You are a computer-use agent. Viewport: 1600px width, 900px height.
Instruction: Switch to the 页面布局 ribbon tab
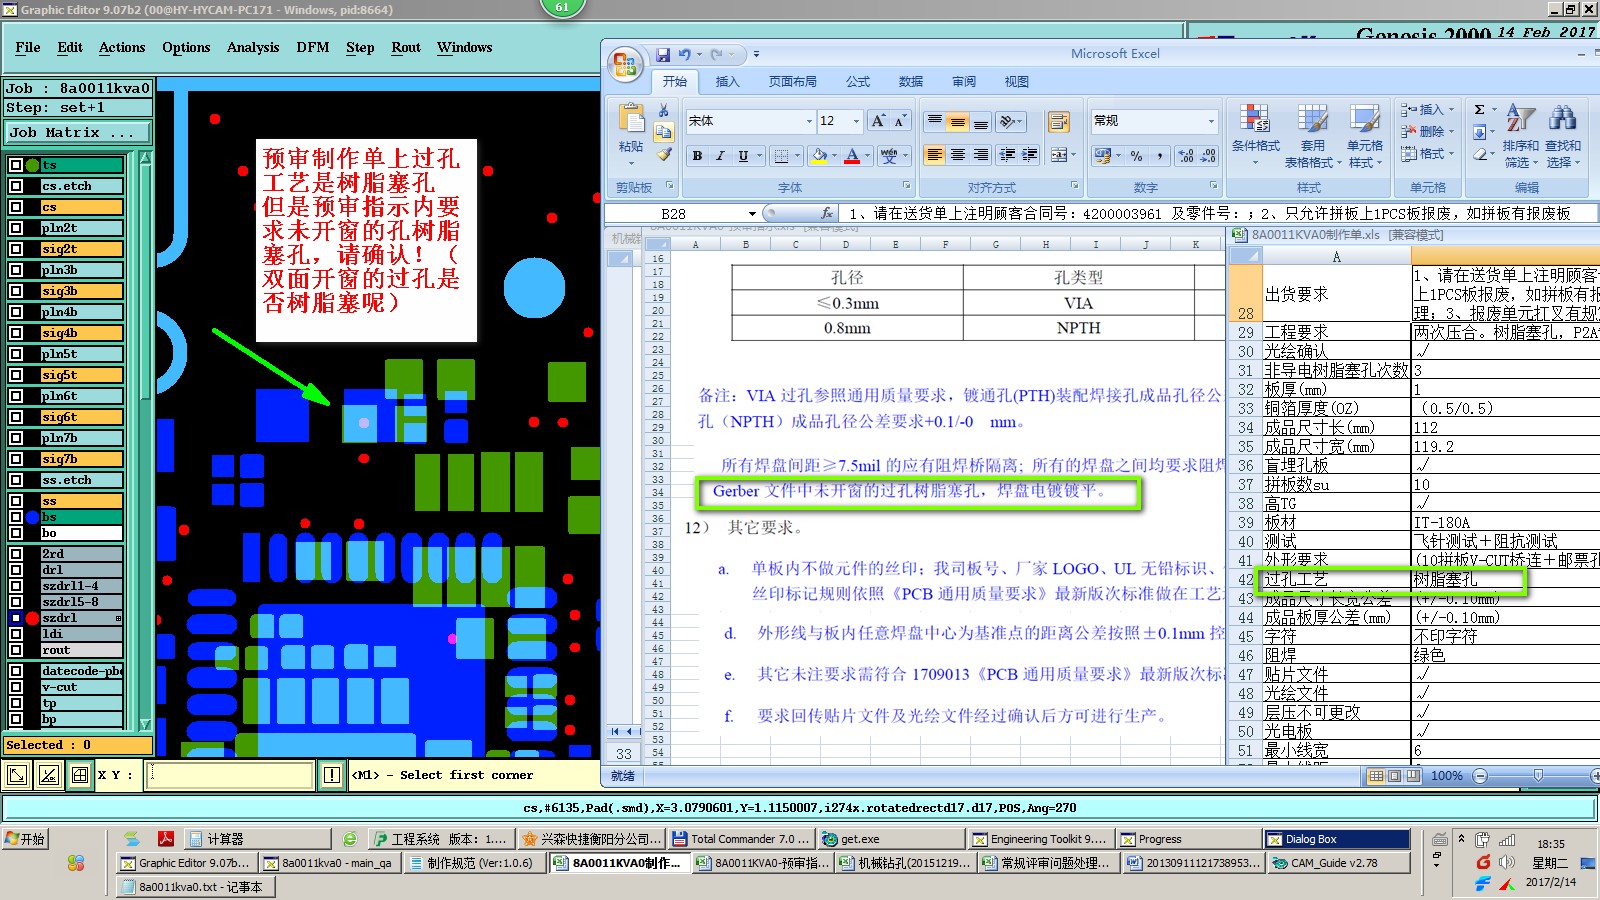(x=792, y=82)
